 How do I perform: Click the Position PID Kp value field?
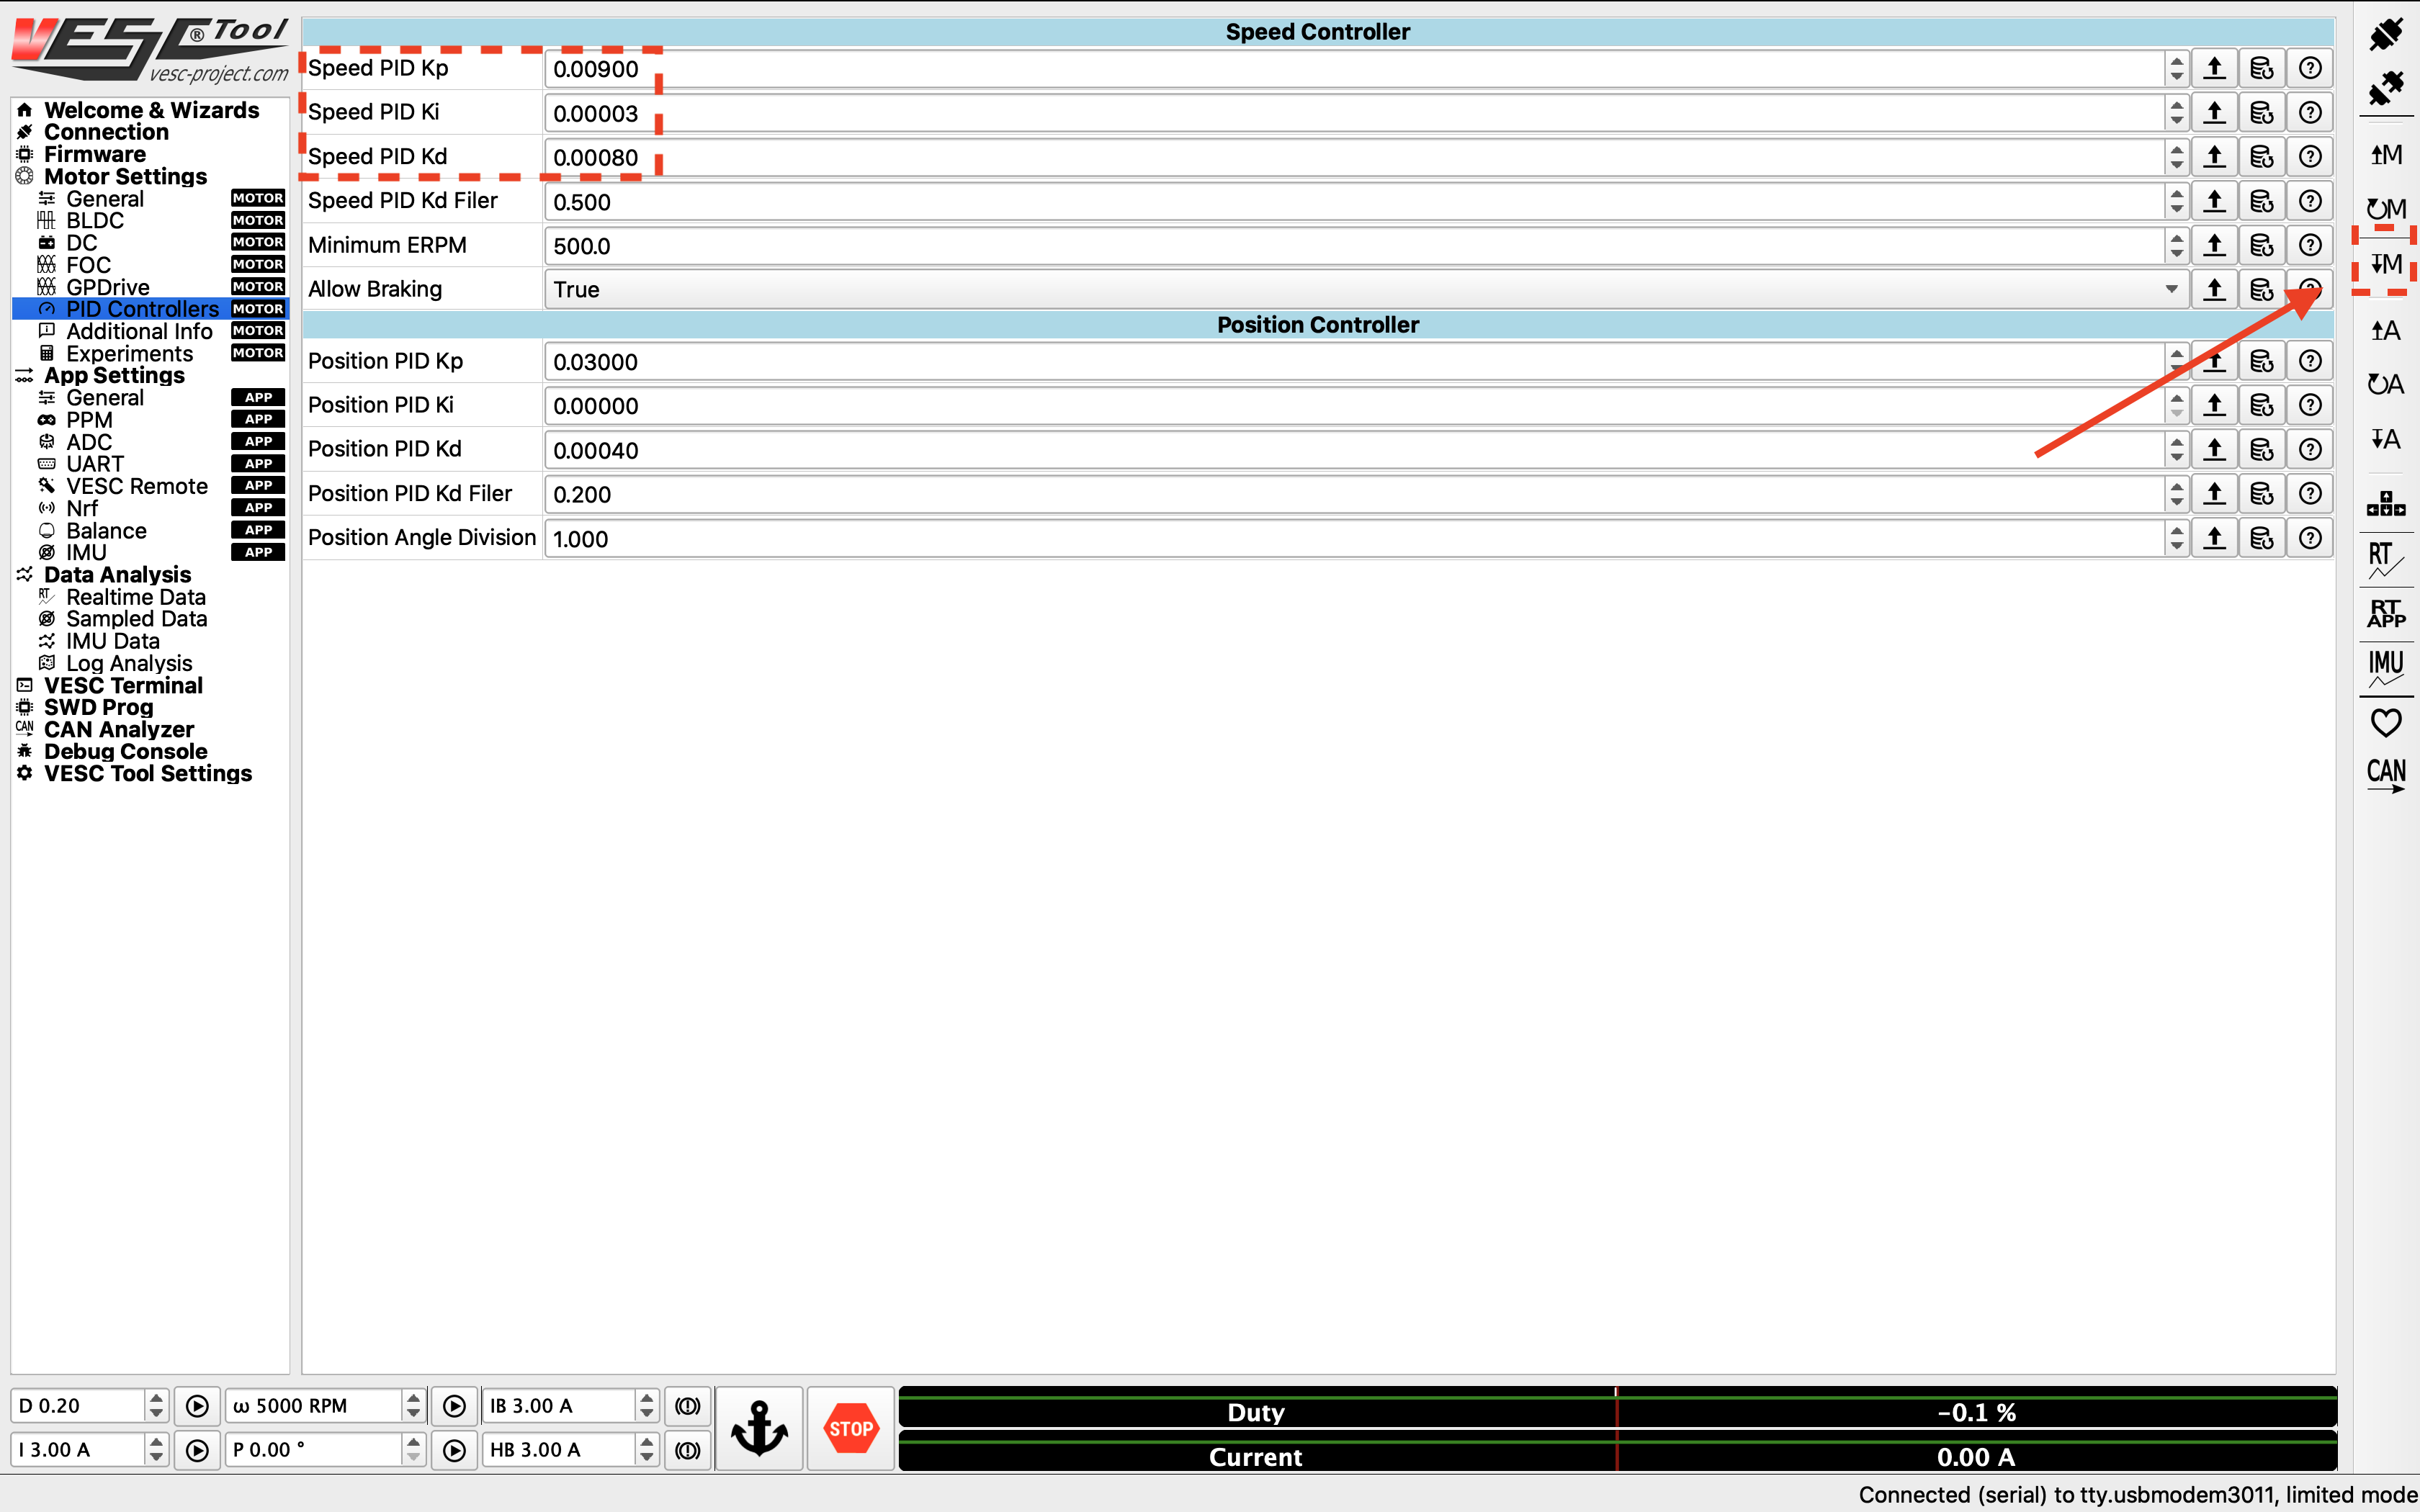[1355, 362]
